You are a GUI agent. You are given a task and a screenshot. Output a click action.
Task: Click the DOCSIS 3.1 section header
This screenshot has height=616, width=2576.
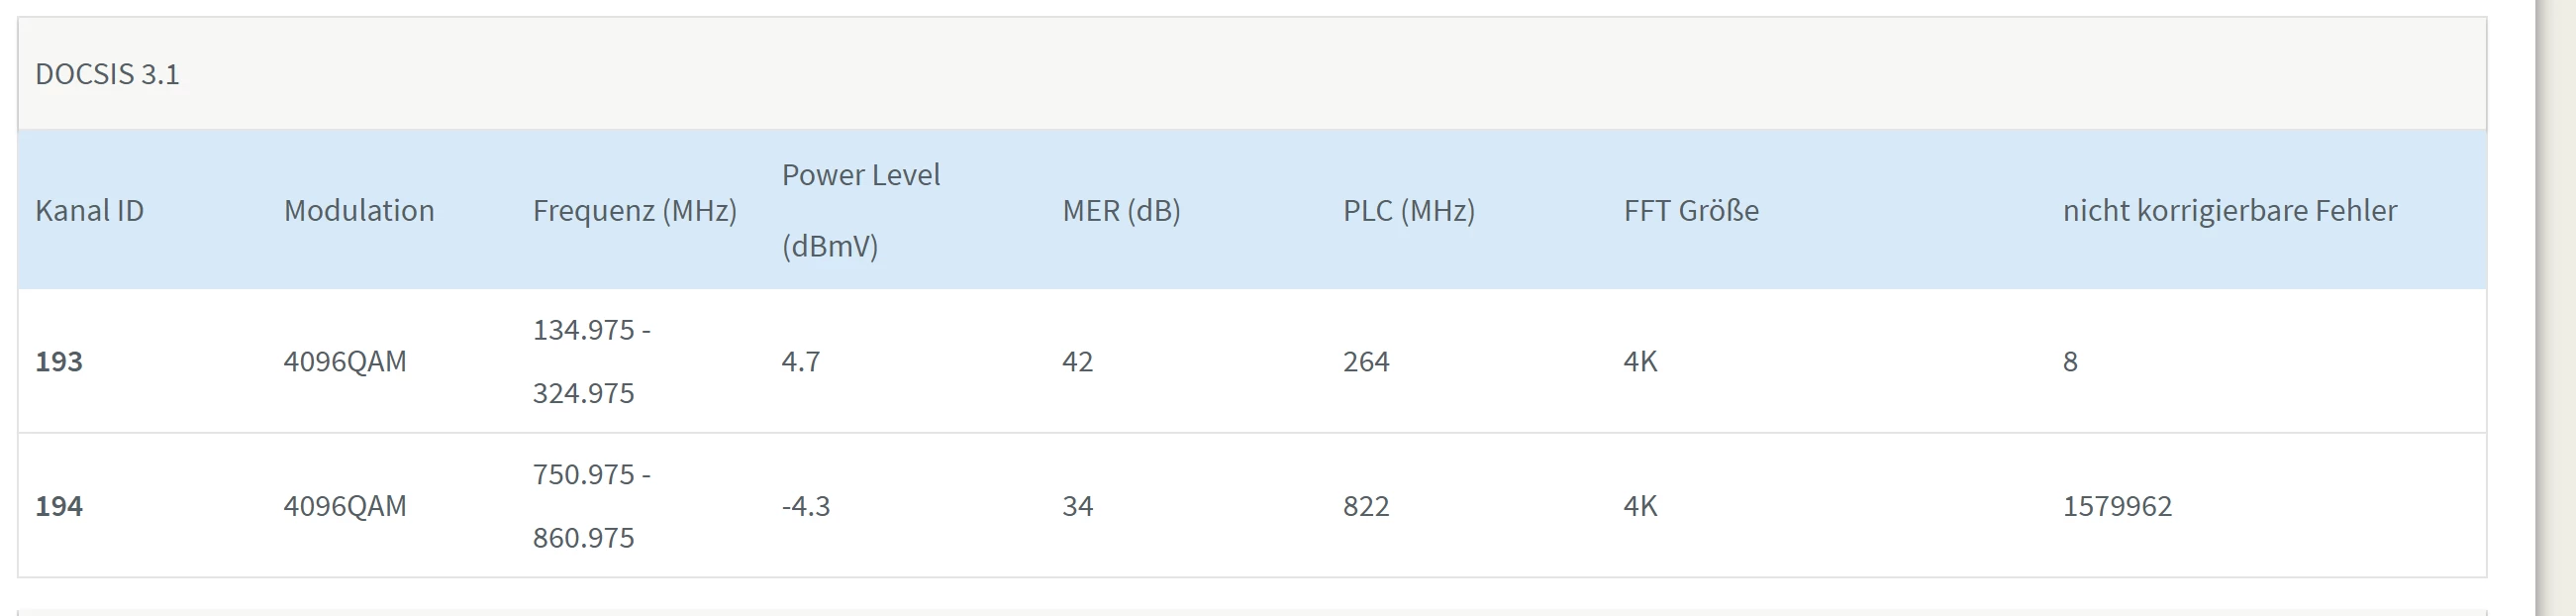pos(107,74)
